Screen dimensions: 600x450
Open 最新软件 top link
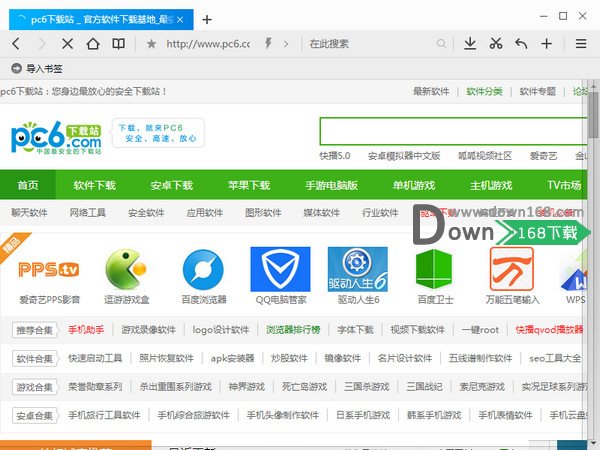point(431,91)
